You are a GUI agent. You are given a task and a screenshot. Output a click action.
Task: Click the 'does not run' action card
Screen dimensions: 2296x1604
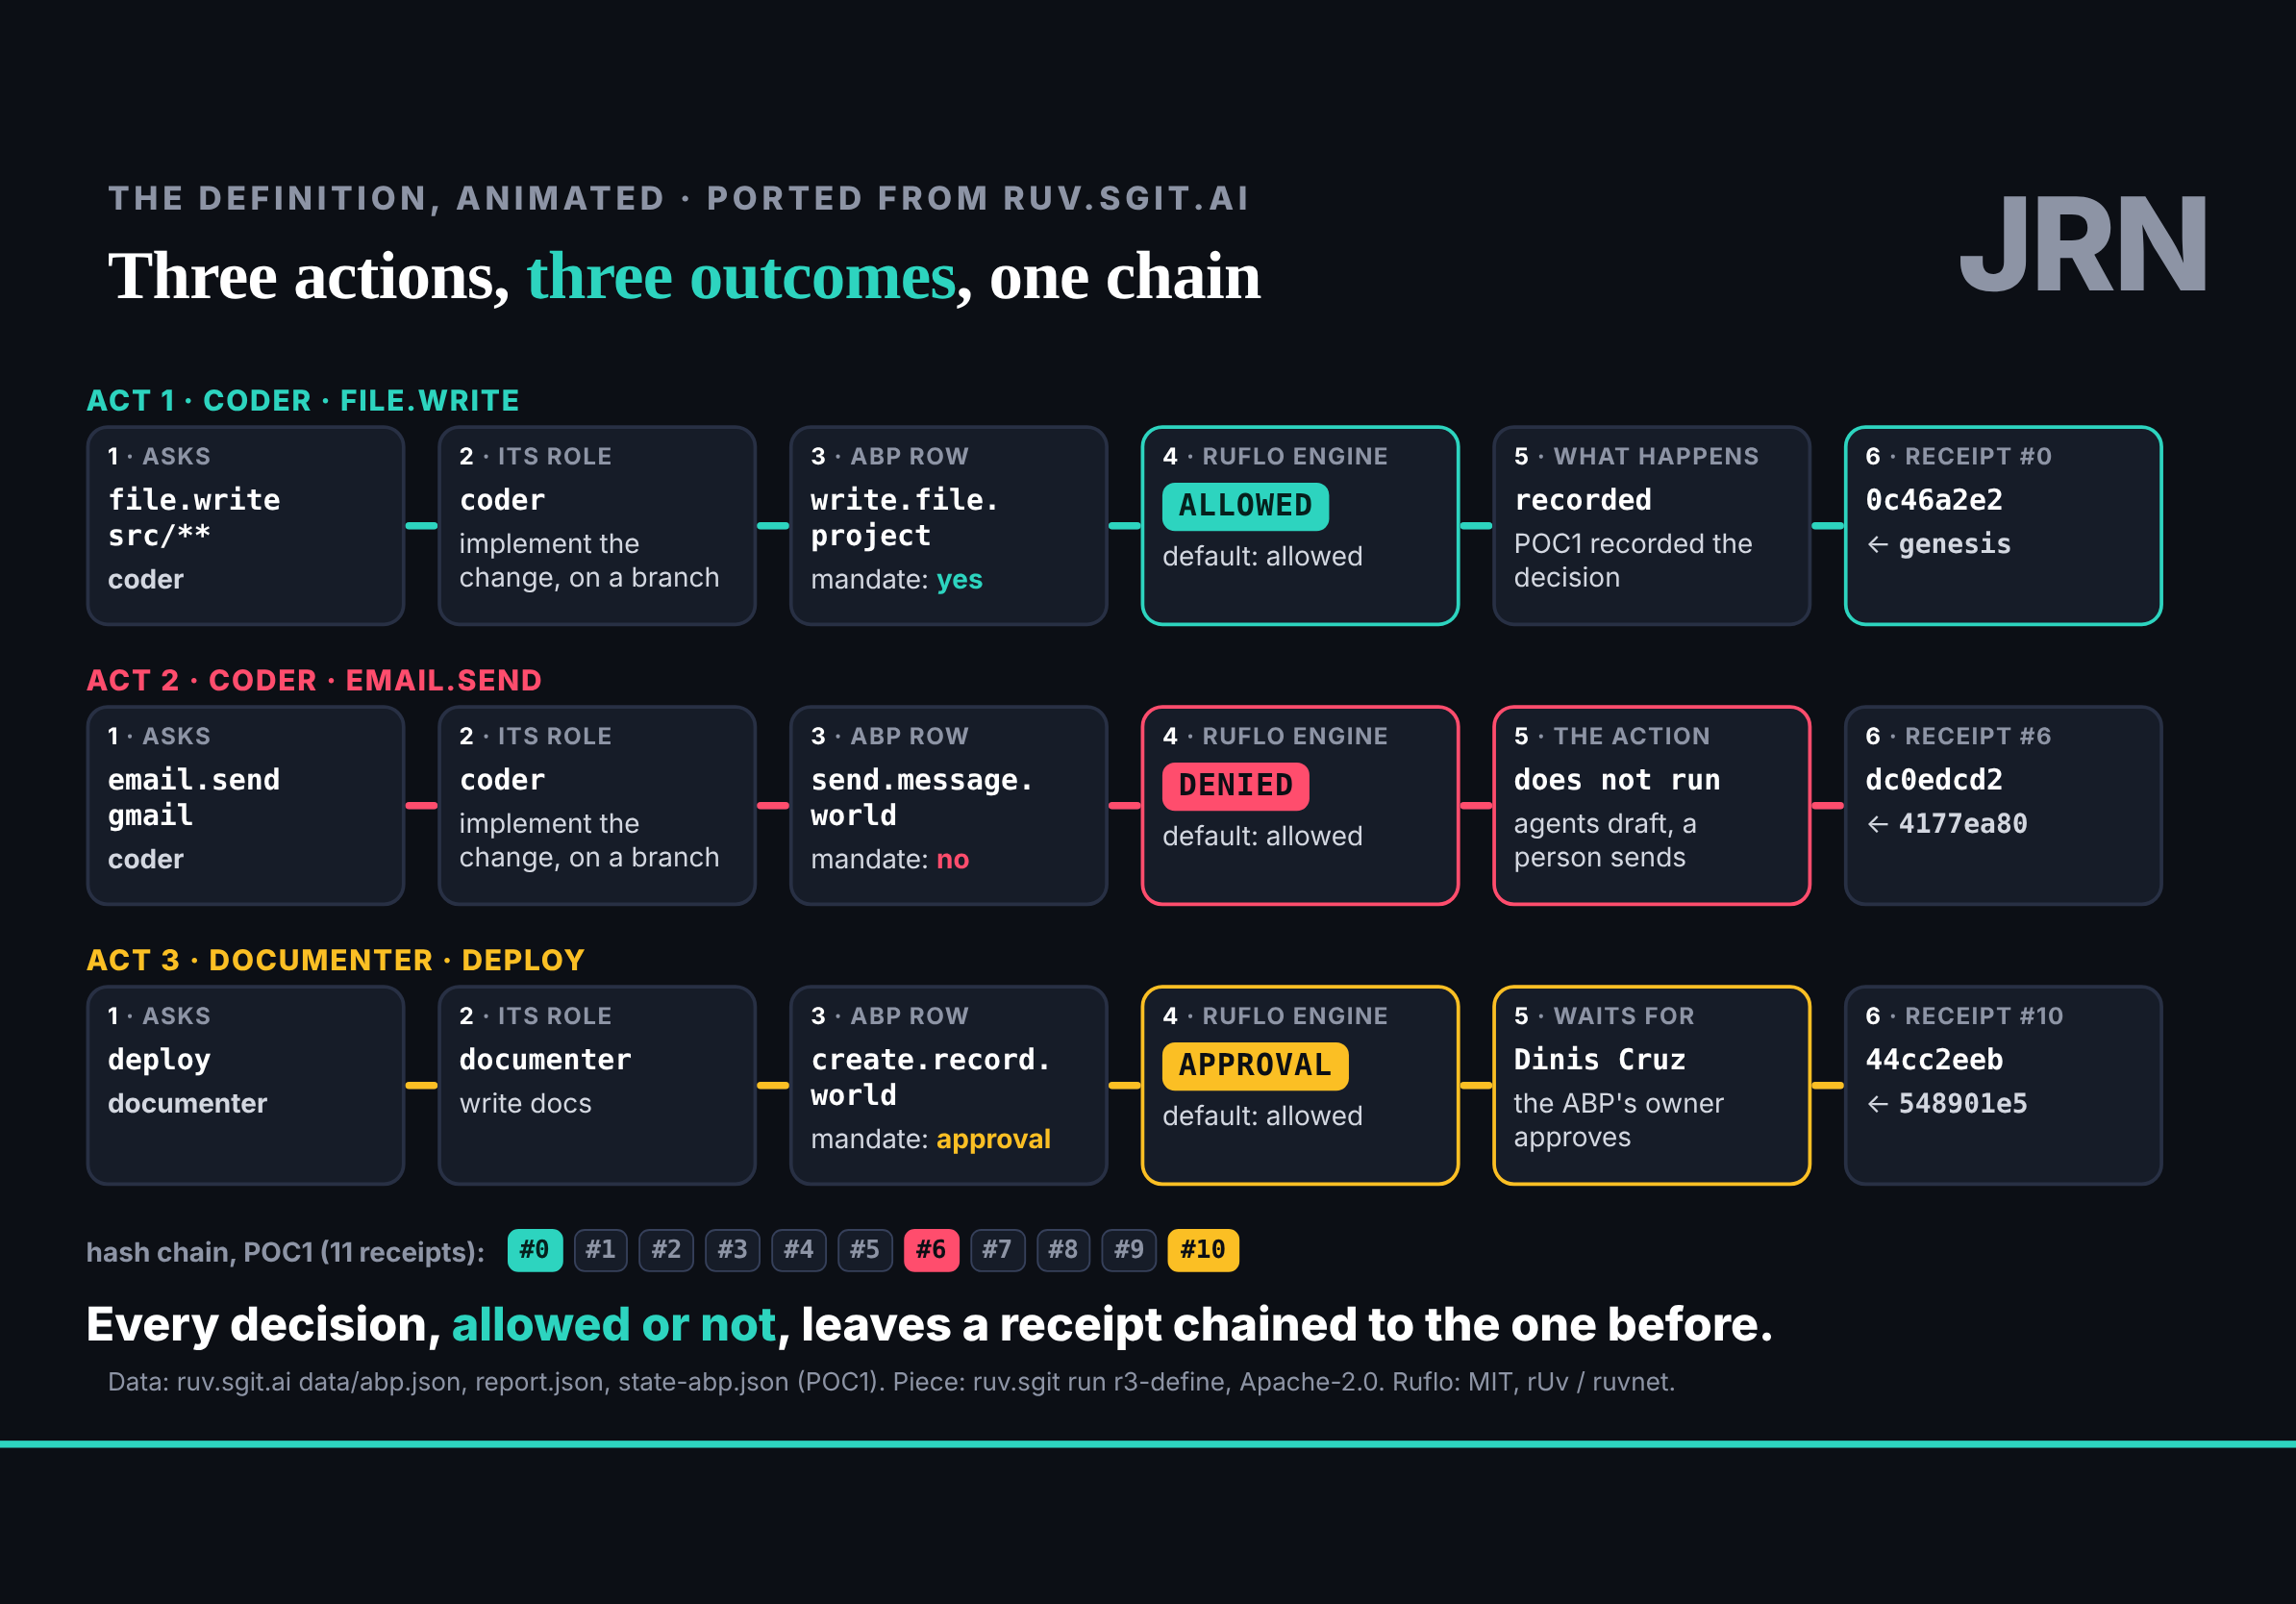[x=1652, y=806]
